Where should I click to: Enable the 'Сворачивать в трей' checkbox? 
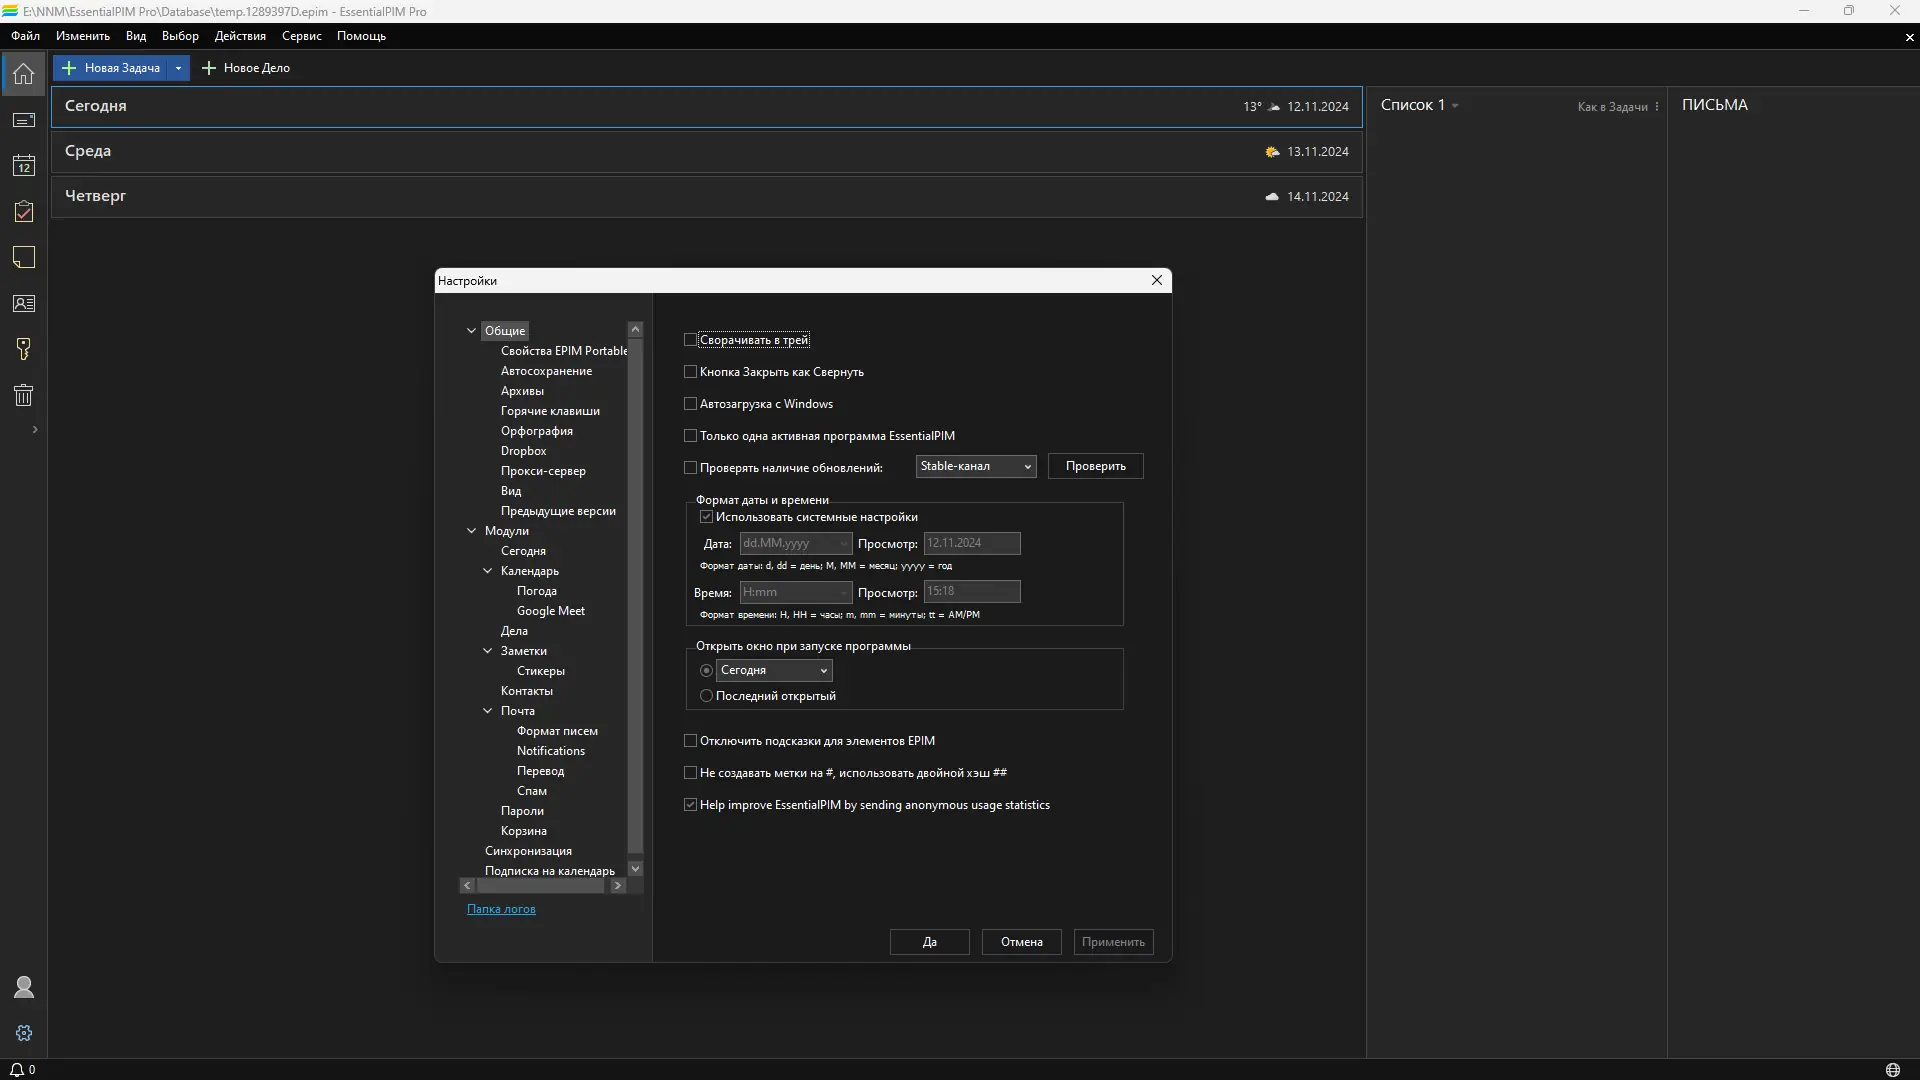tap(690, 340)
